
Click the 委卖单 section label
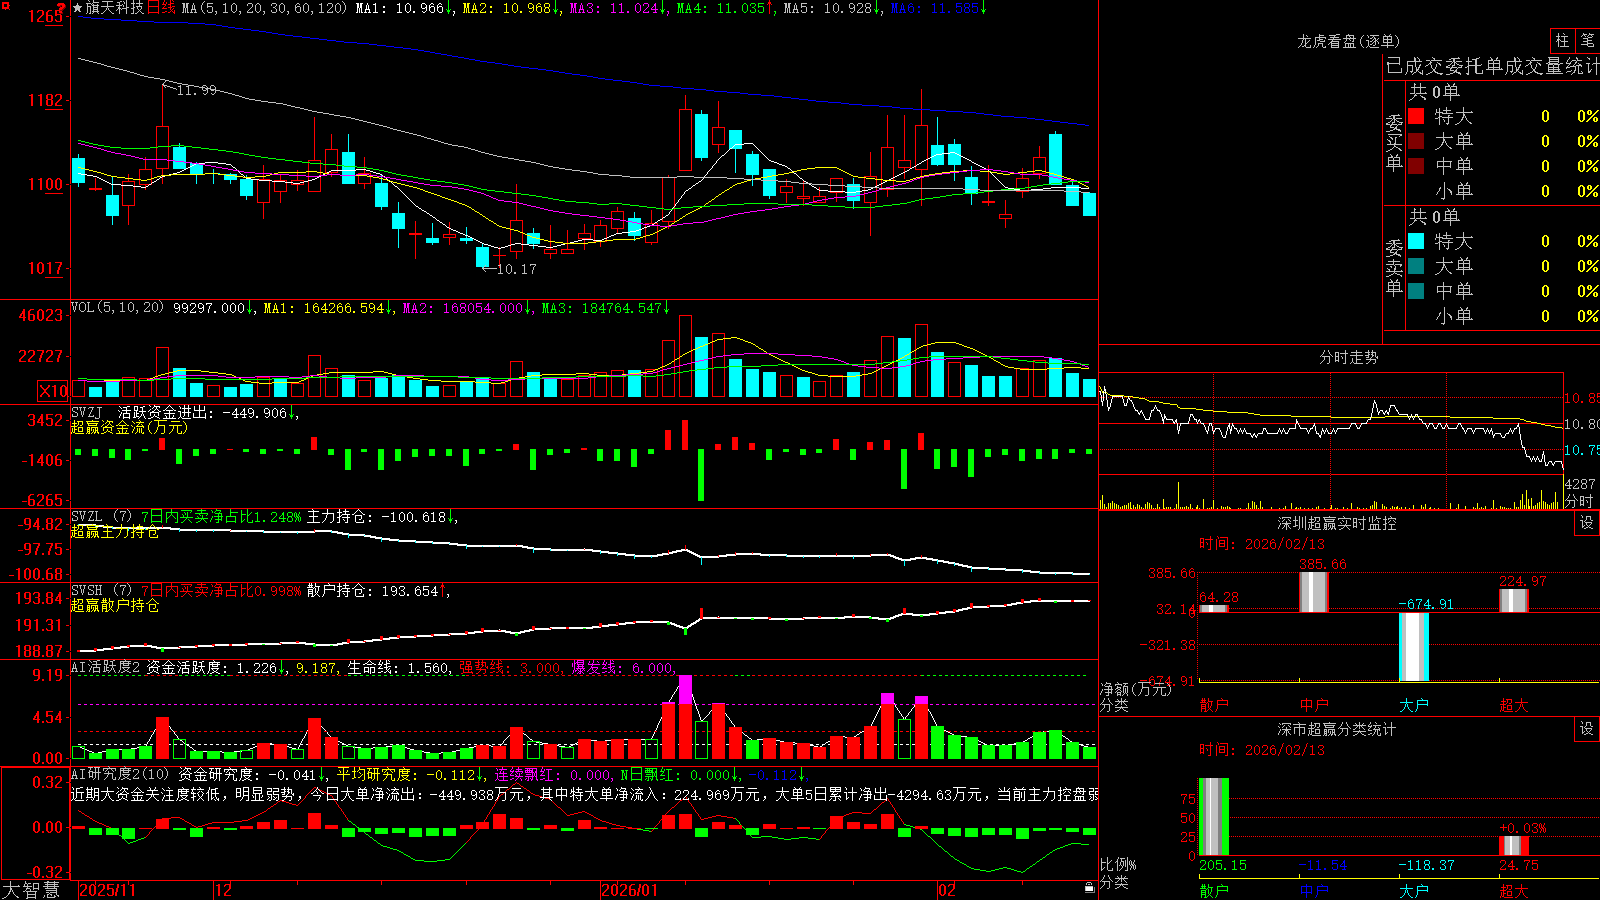tap(1394, 268)
